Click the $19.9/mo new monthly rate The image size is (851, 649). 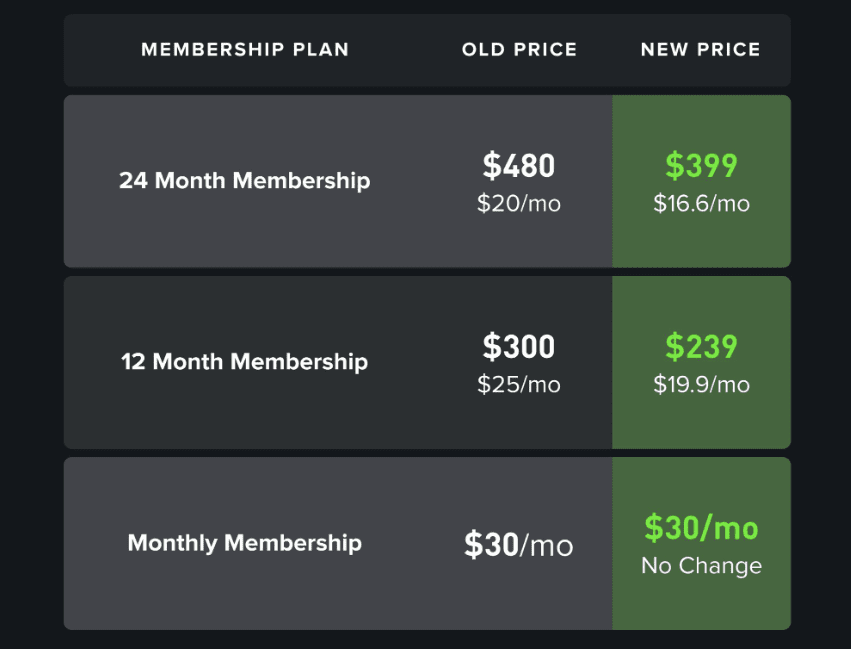(701, 385)
